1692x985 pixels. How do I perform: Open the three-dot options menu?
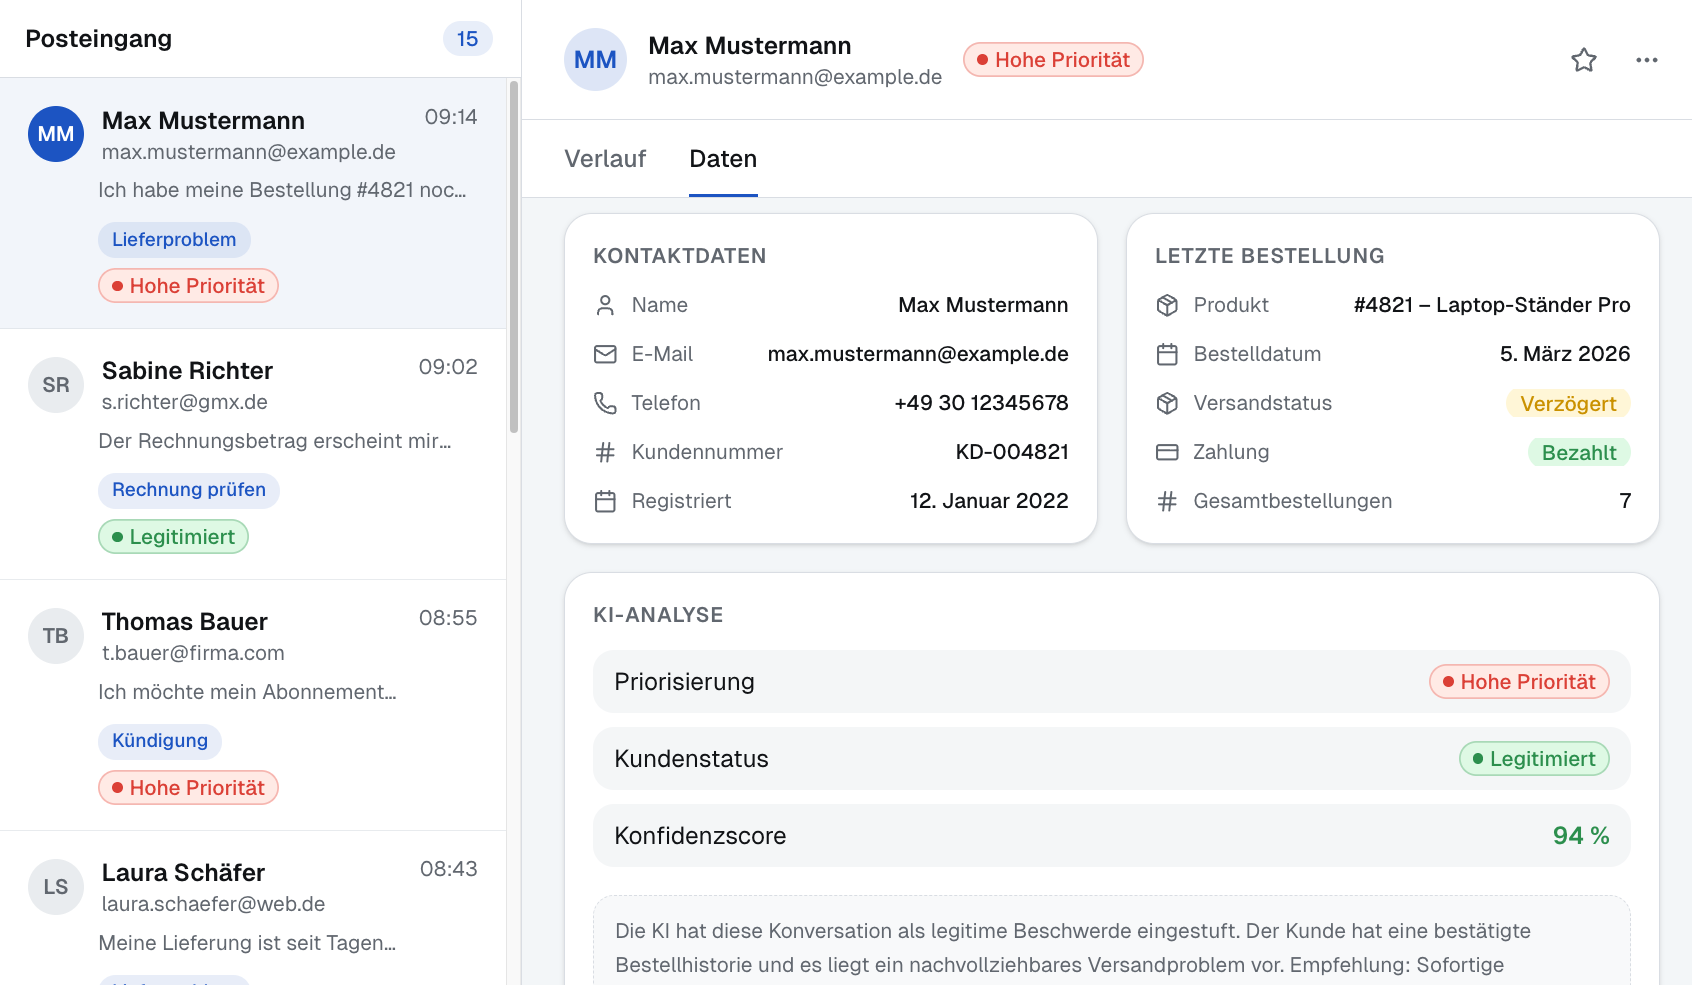point(1646,59)
